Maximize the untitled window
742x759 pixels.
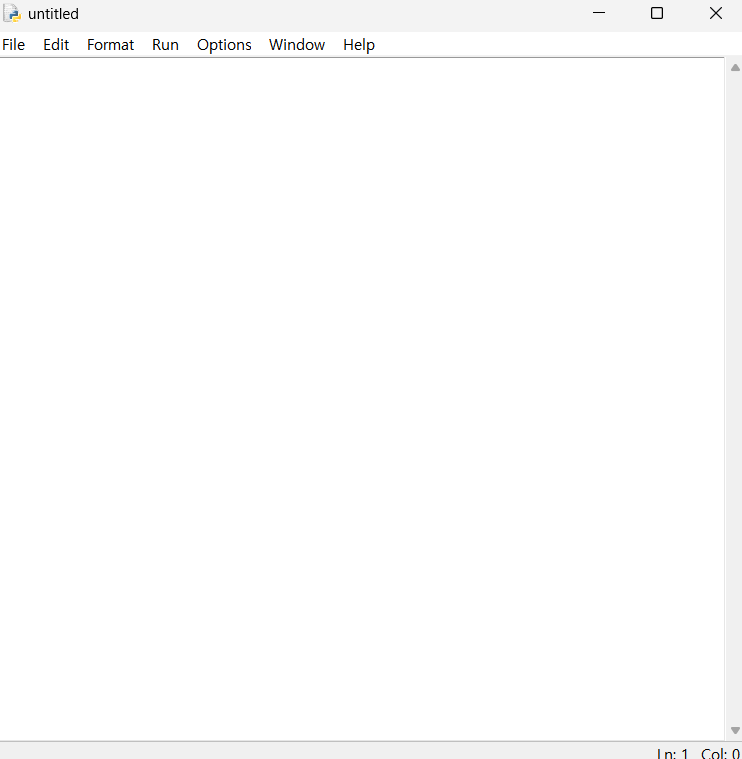(657, 13)
